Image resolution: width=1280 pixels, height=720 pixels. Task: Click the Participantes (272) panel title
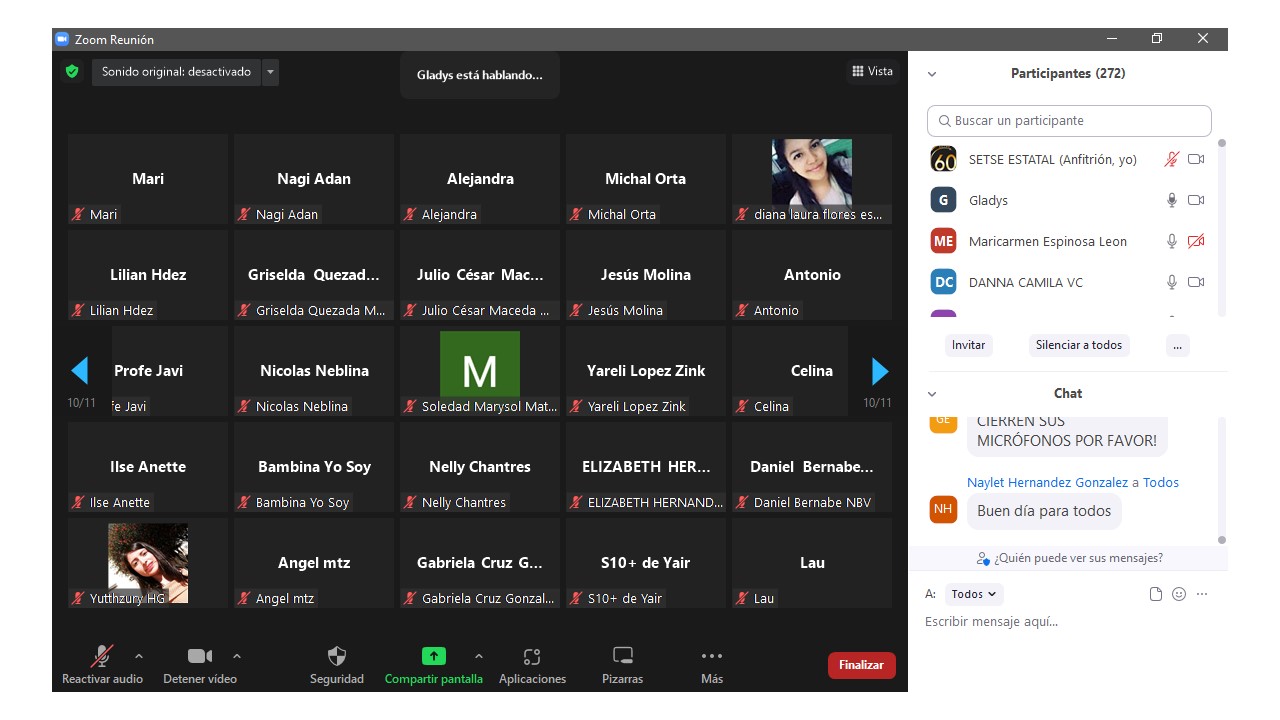click(1068, 74)
